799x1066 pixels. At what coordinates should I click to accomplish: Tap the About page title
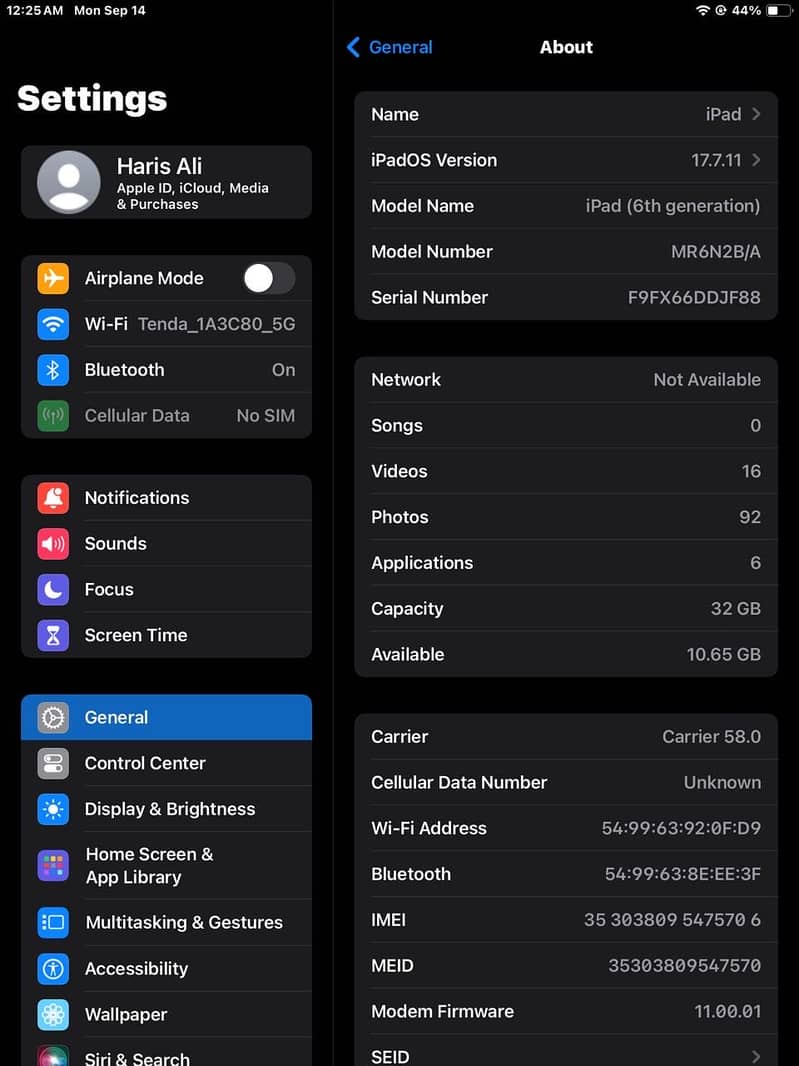566,47
